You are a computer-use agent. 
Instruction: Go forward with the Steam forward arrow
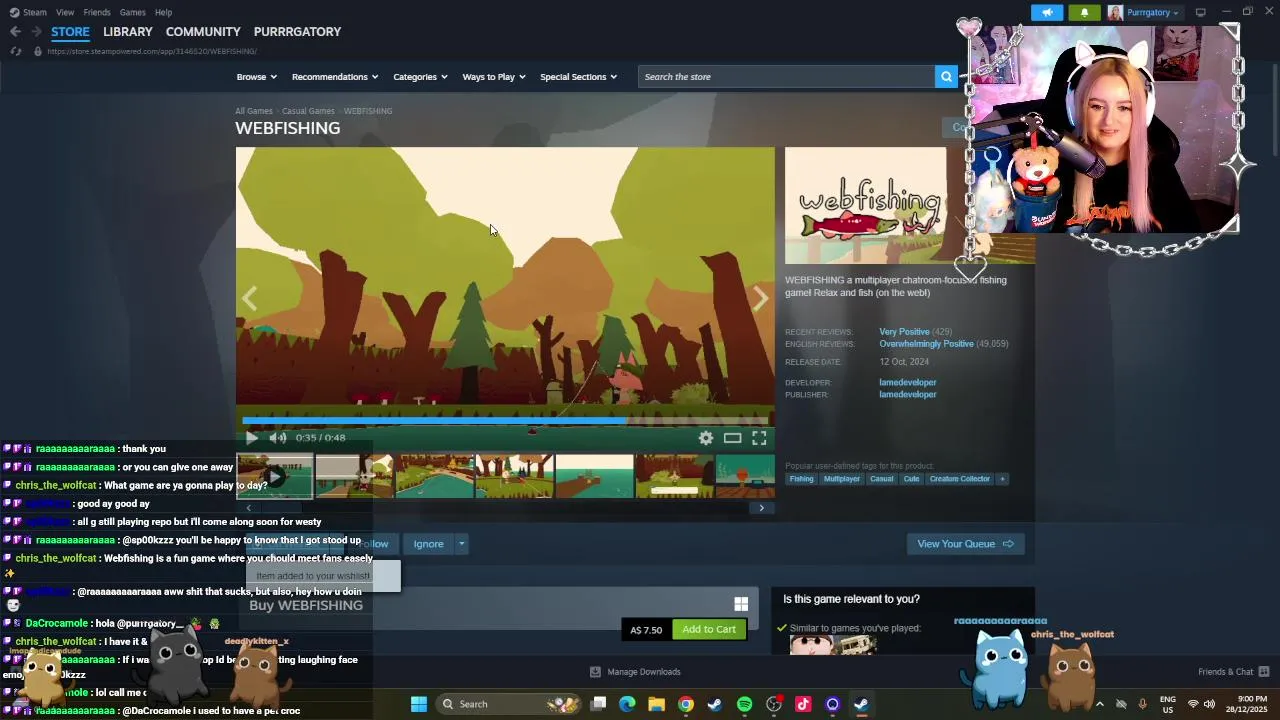tap(36, 32)
